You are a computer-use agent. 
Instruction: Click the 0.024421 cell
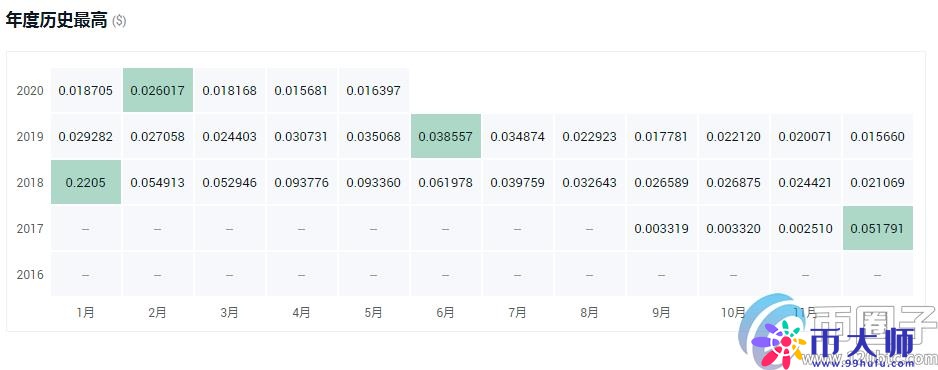[806, 183]
